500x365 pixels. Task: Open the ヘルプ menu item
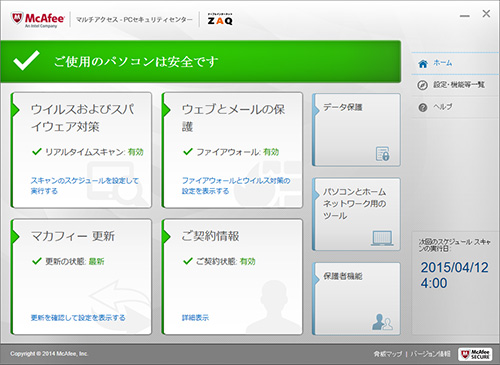click(455, 107)
